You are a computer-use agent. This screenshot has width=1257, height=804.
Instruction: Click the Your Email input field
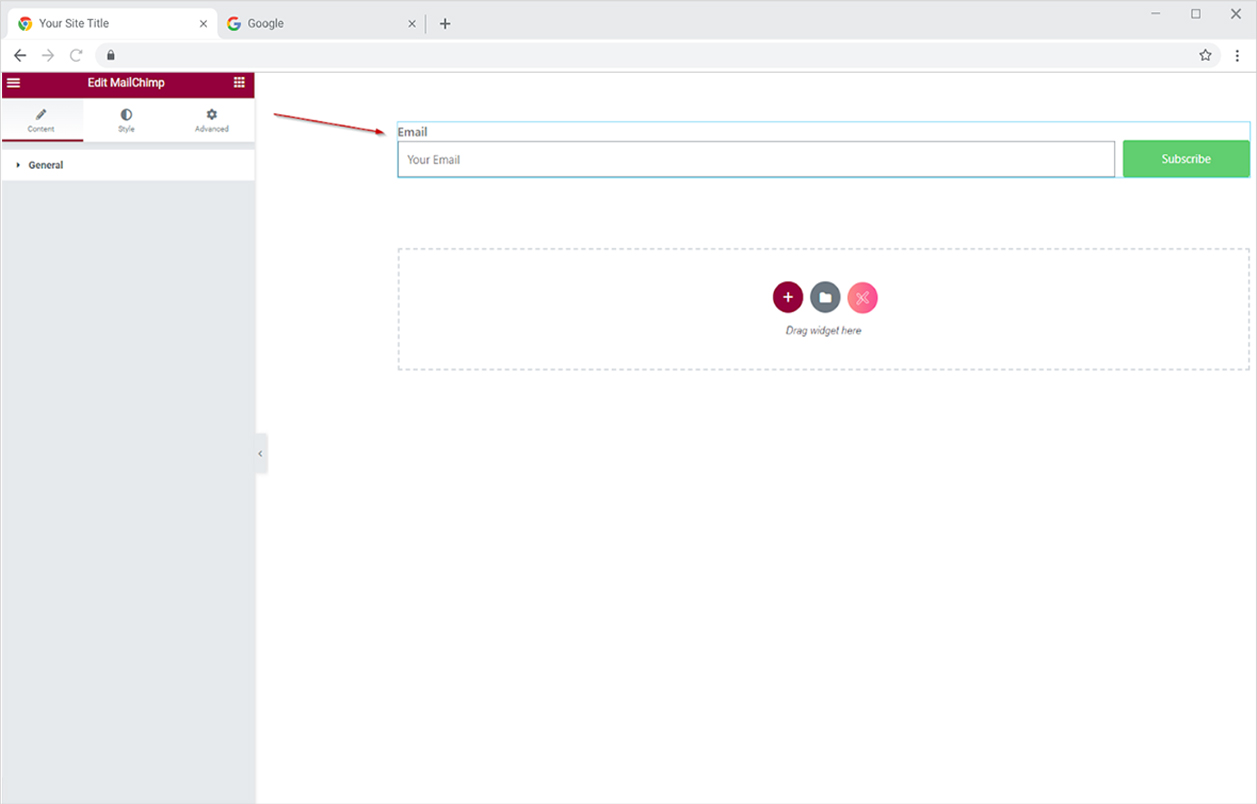tap(755, 159)
